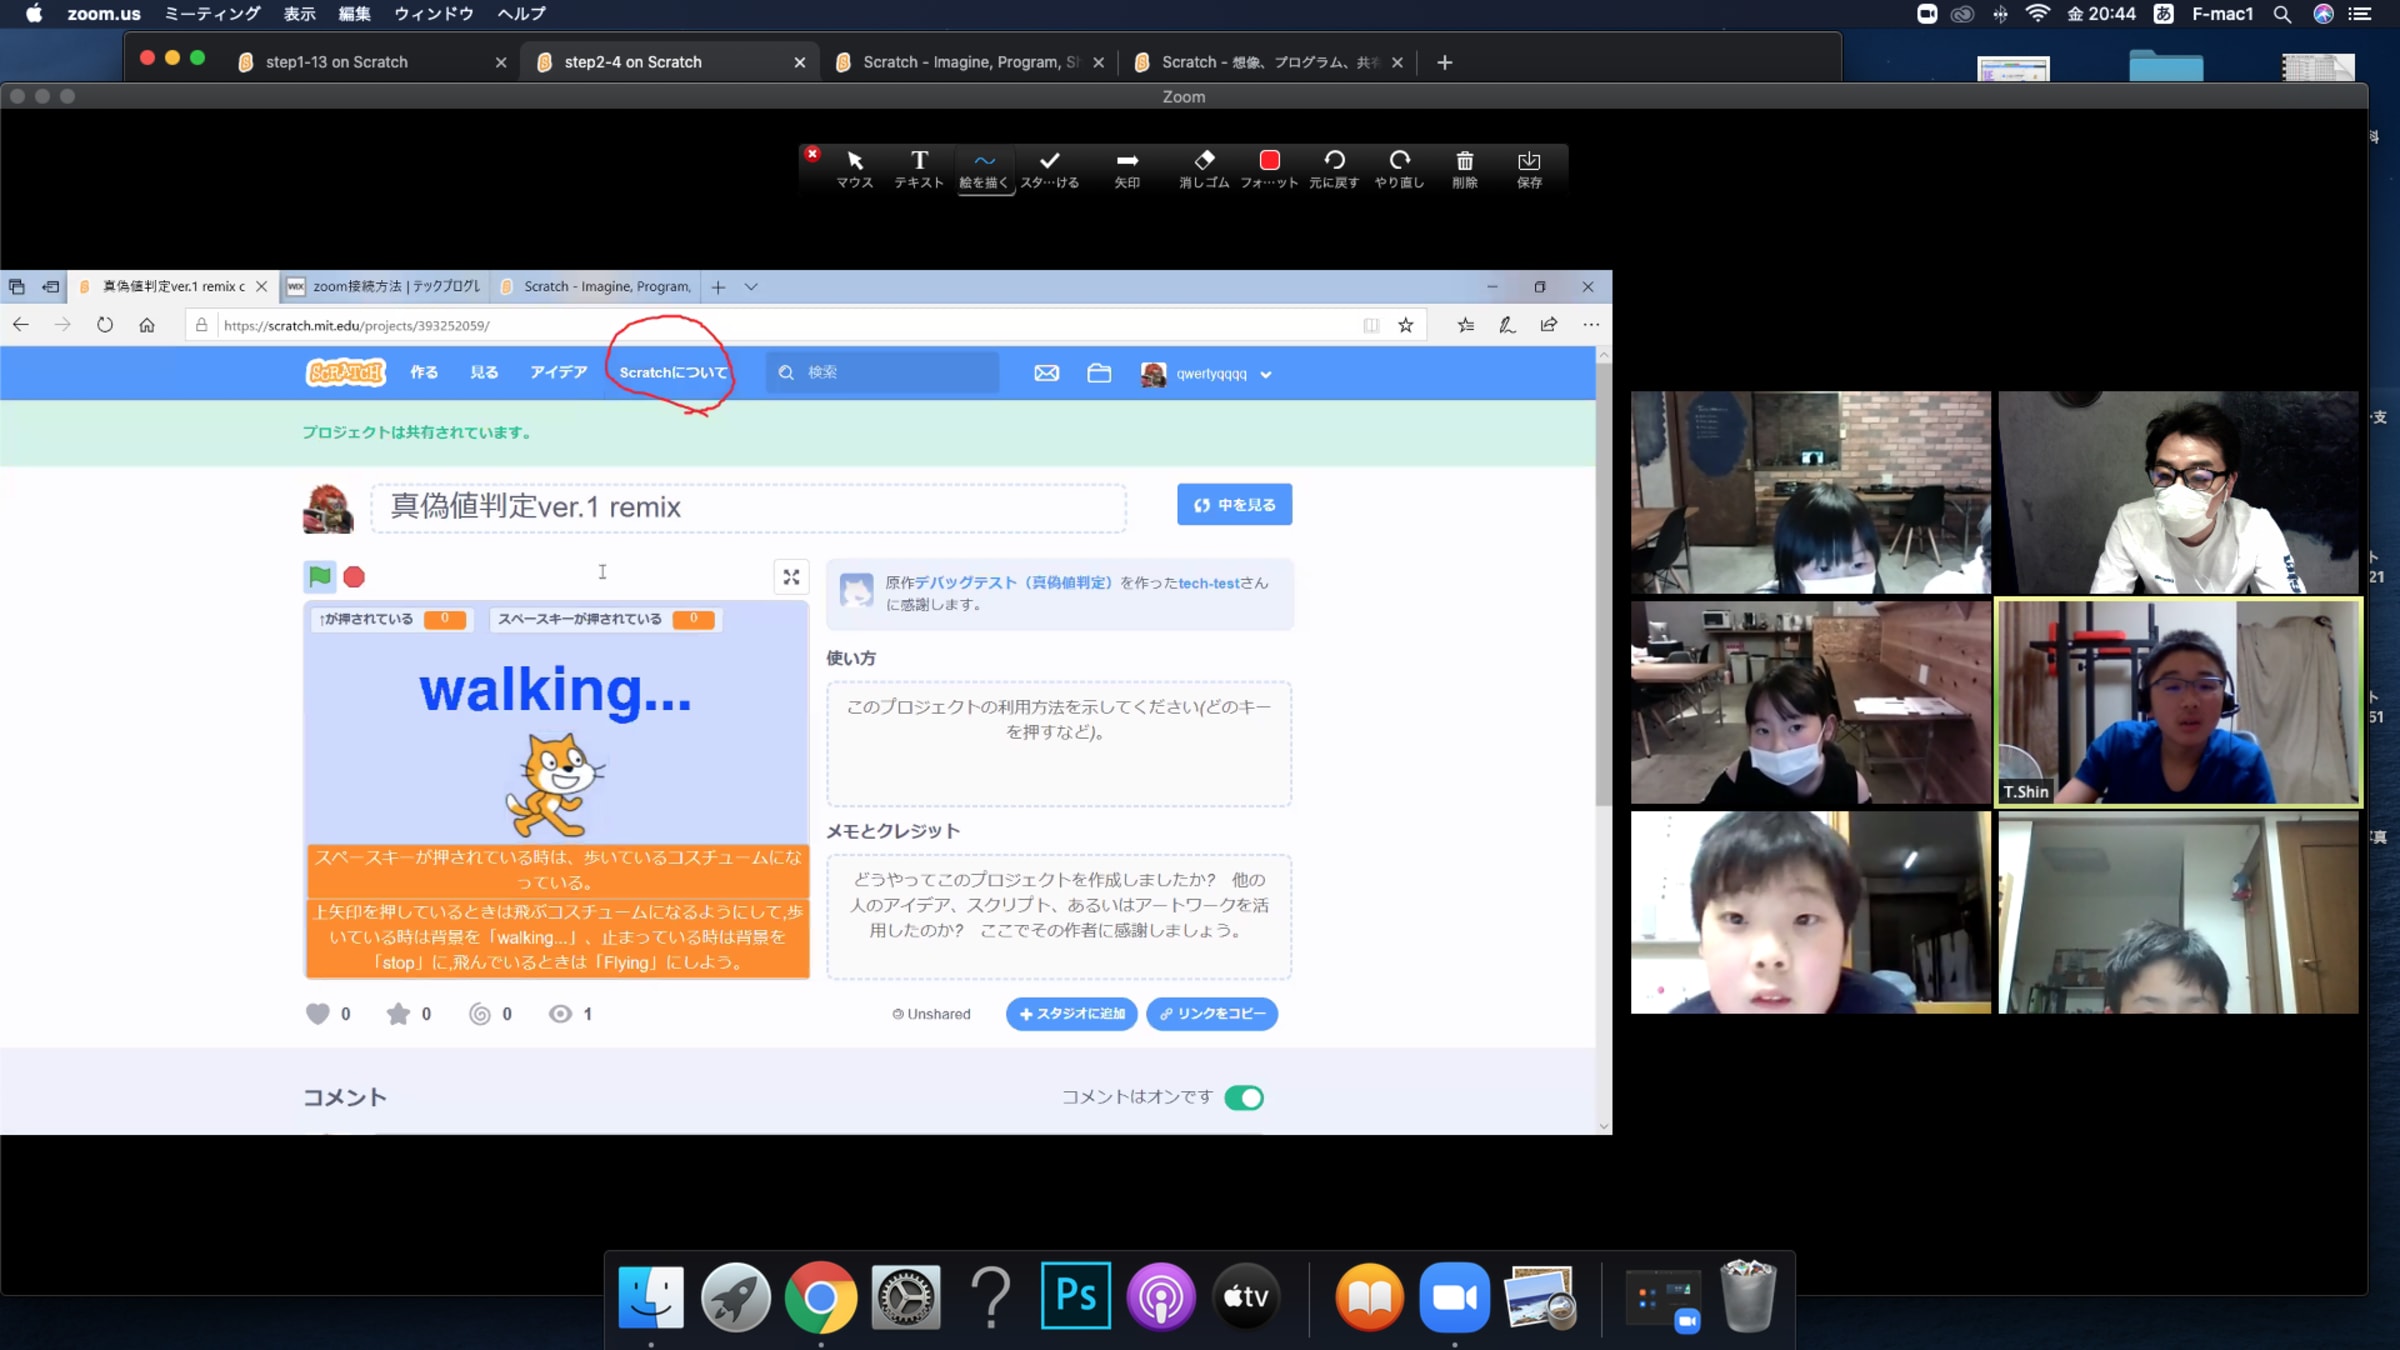Open the Format color swatch in toolbar
This screenshot has height=1350, width=2400.
click(1269, 162)
